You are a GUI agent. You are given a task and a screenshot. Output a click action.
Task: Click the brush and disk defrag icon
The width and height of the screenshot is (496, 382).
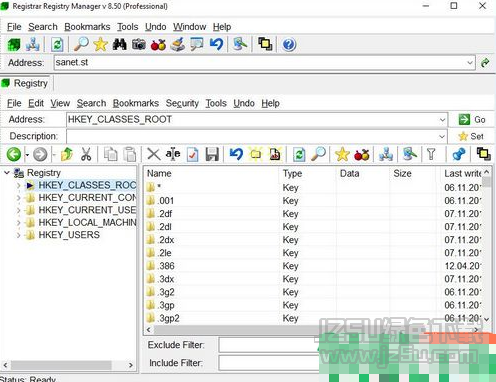point(177,44)
